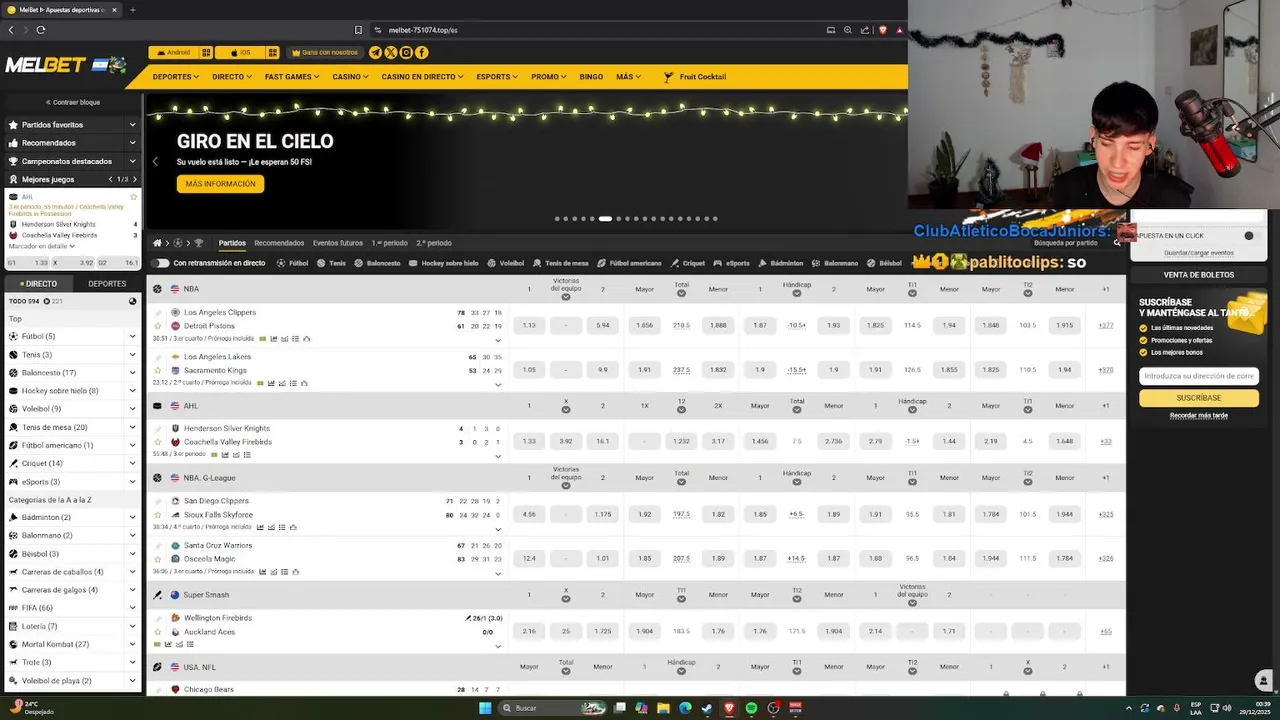Filter by Baloncesto in sport filter bar

[x=377, y=263]
